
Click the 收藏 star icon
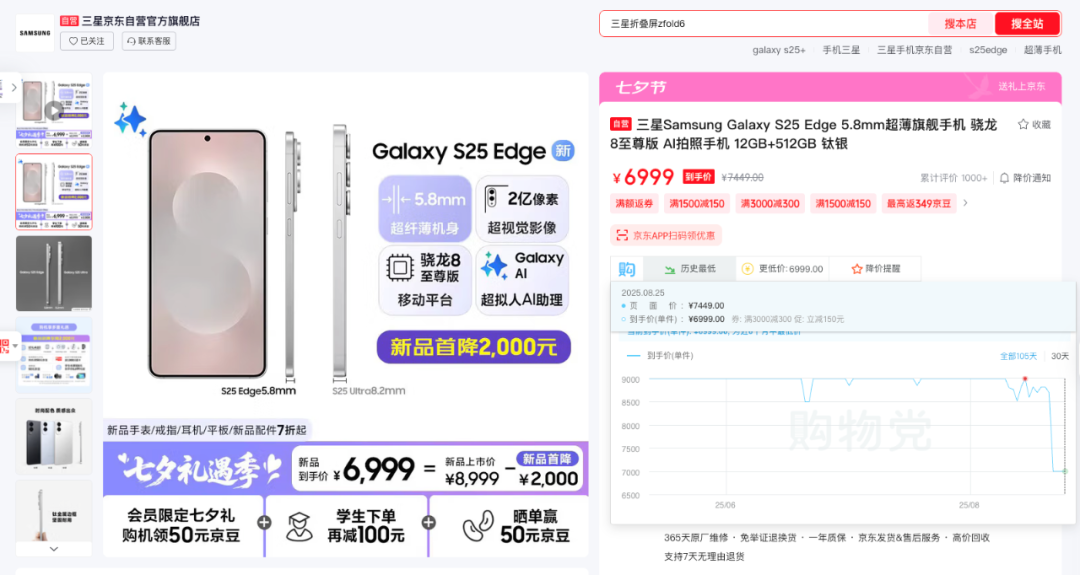coord(1023,125)
